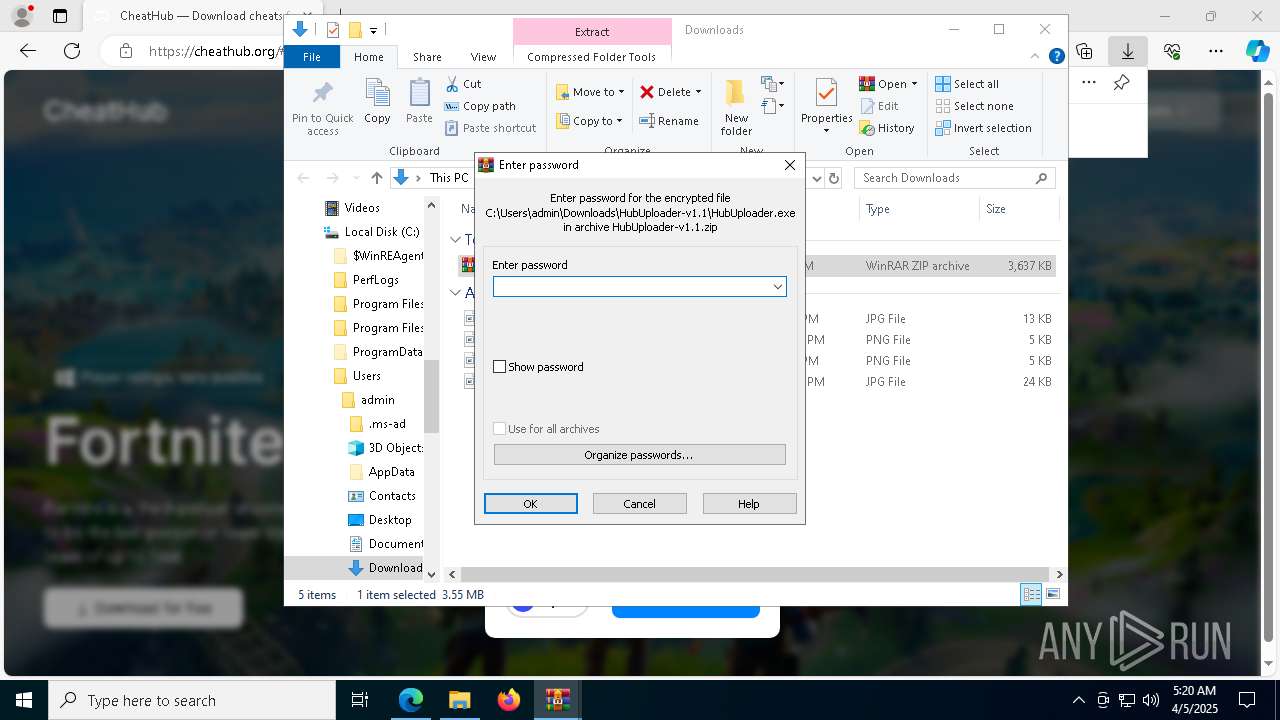1280x720 pixels.
Task: Click Help in password dialog
Action: click(749, 504)
